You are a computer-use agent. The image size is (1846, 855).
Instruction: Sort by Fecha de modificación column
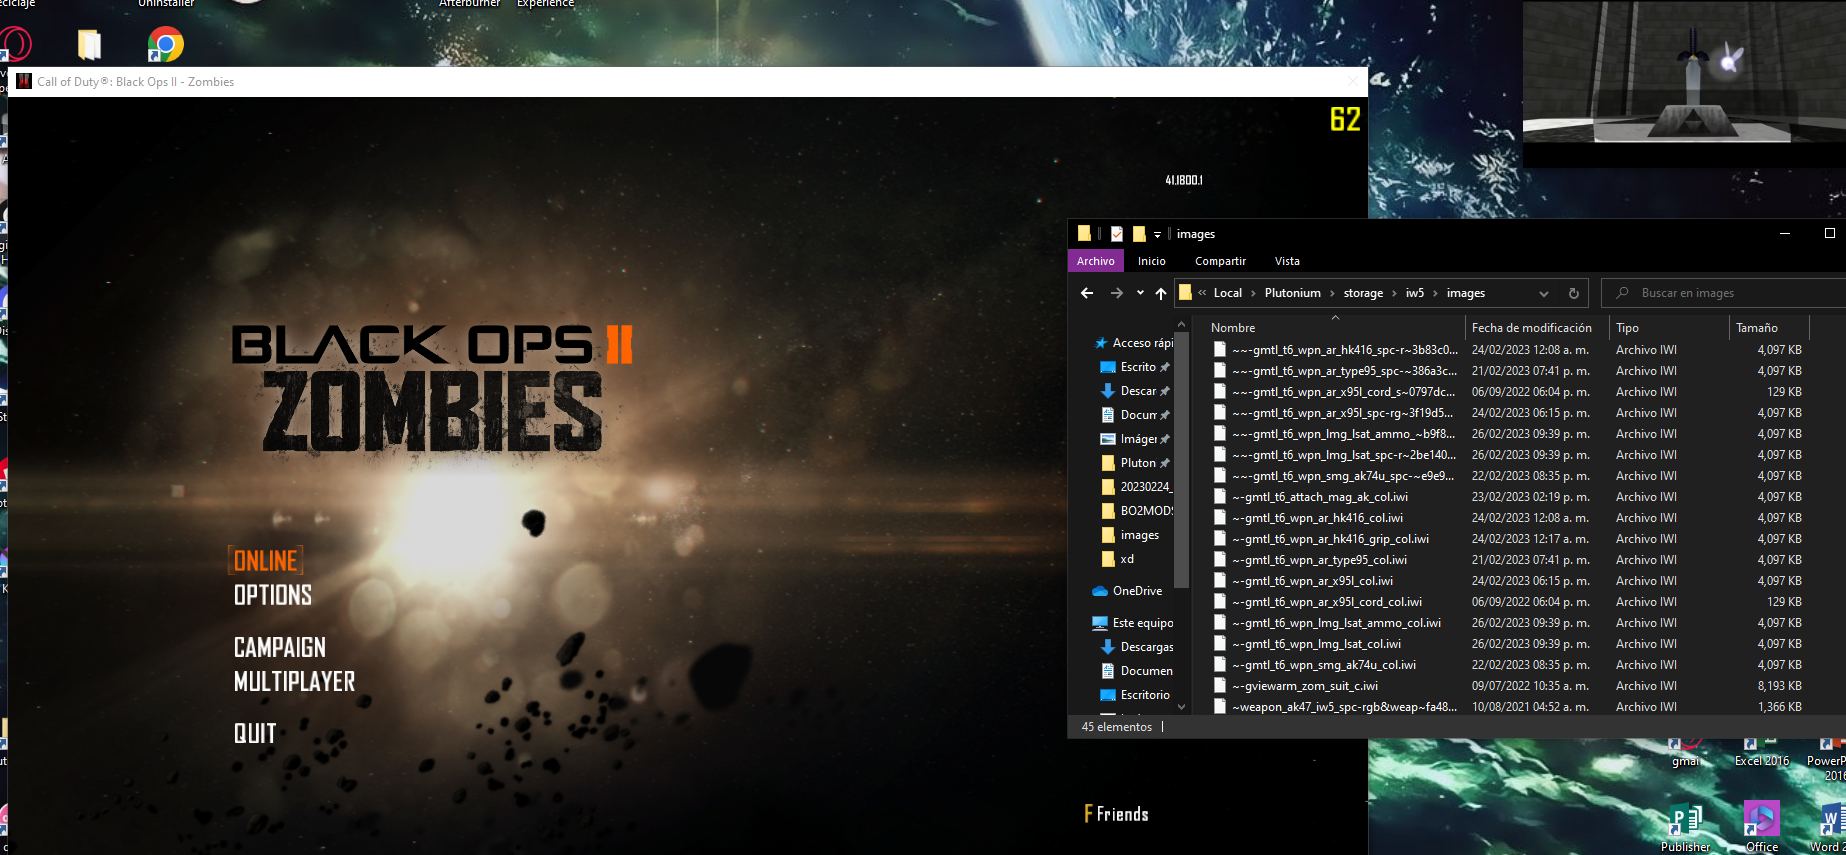tap(1537, 328)
